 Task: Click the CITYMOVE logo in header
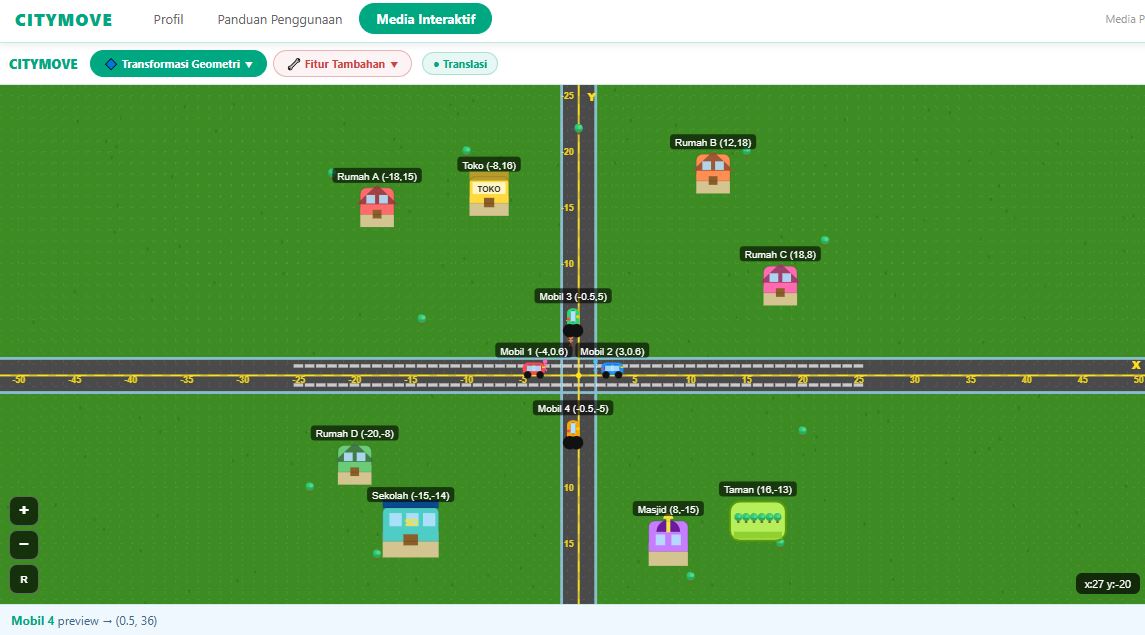coord(64,20)
